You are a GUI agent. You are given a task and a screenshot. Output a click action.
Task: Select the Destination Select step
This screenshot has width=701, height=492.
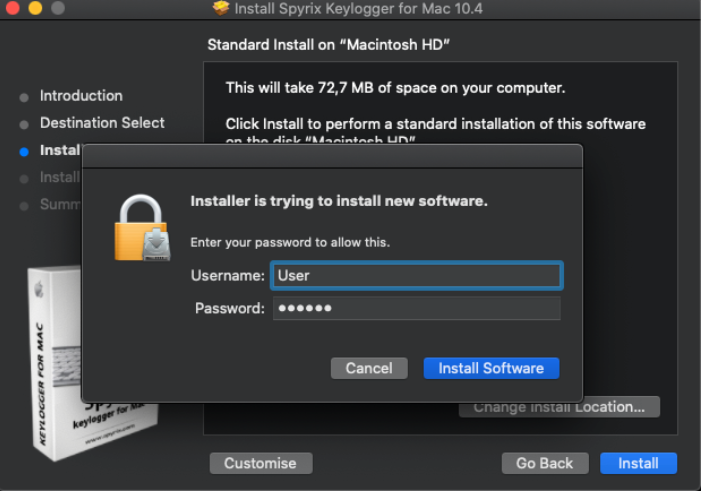102,123
